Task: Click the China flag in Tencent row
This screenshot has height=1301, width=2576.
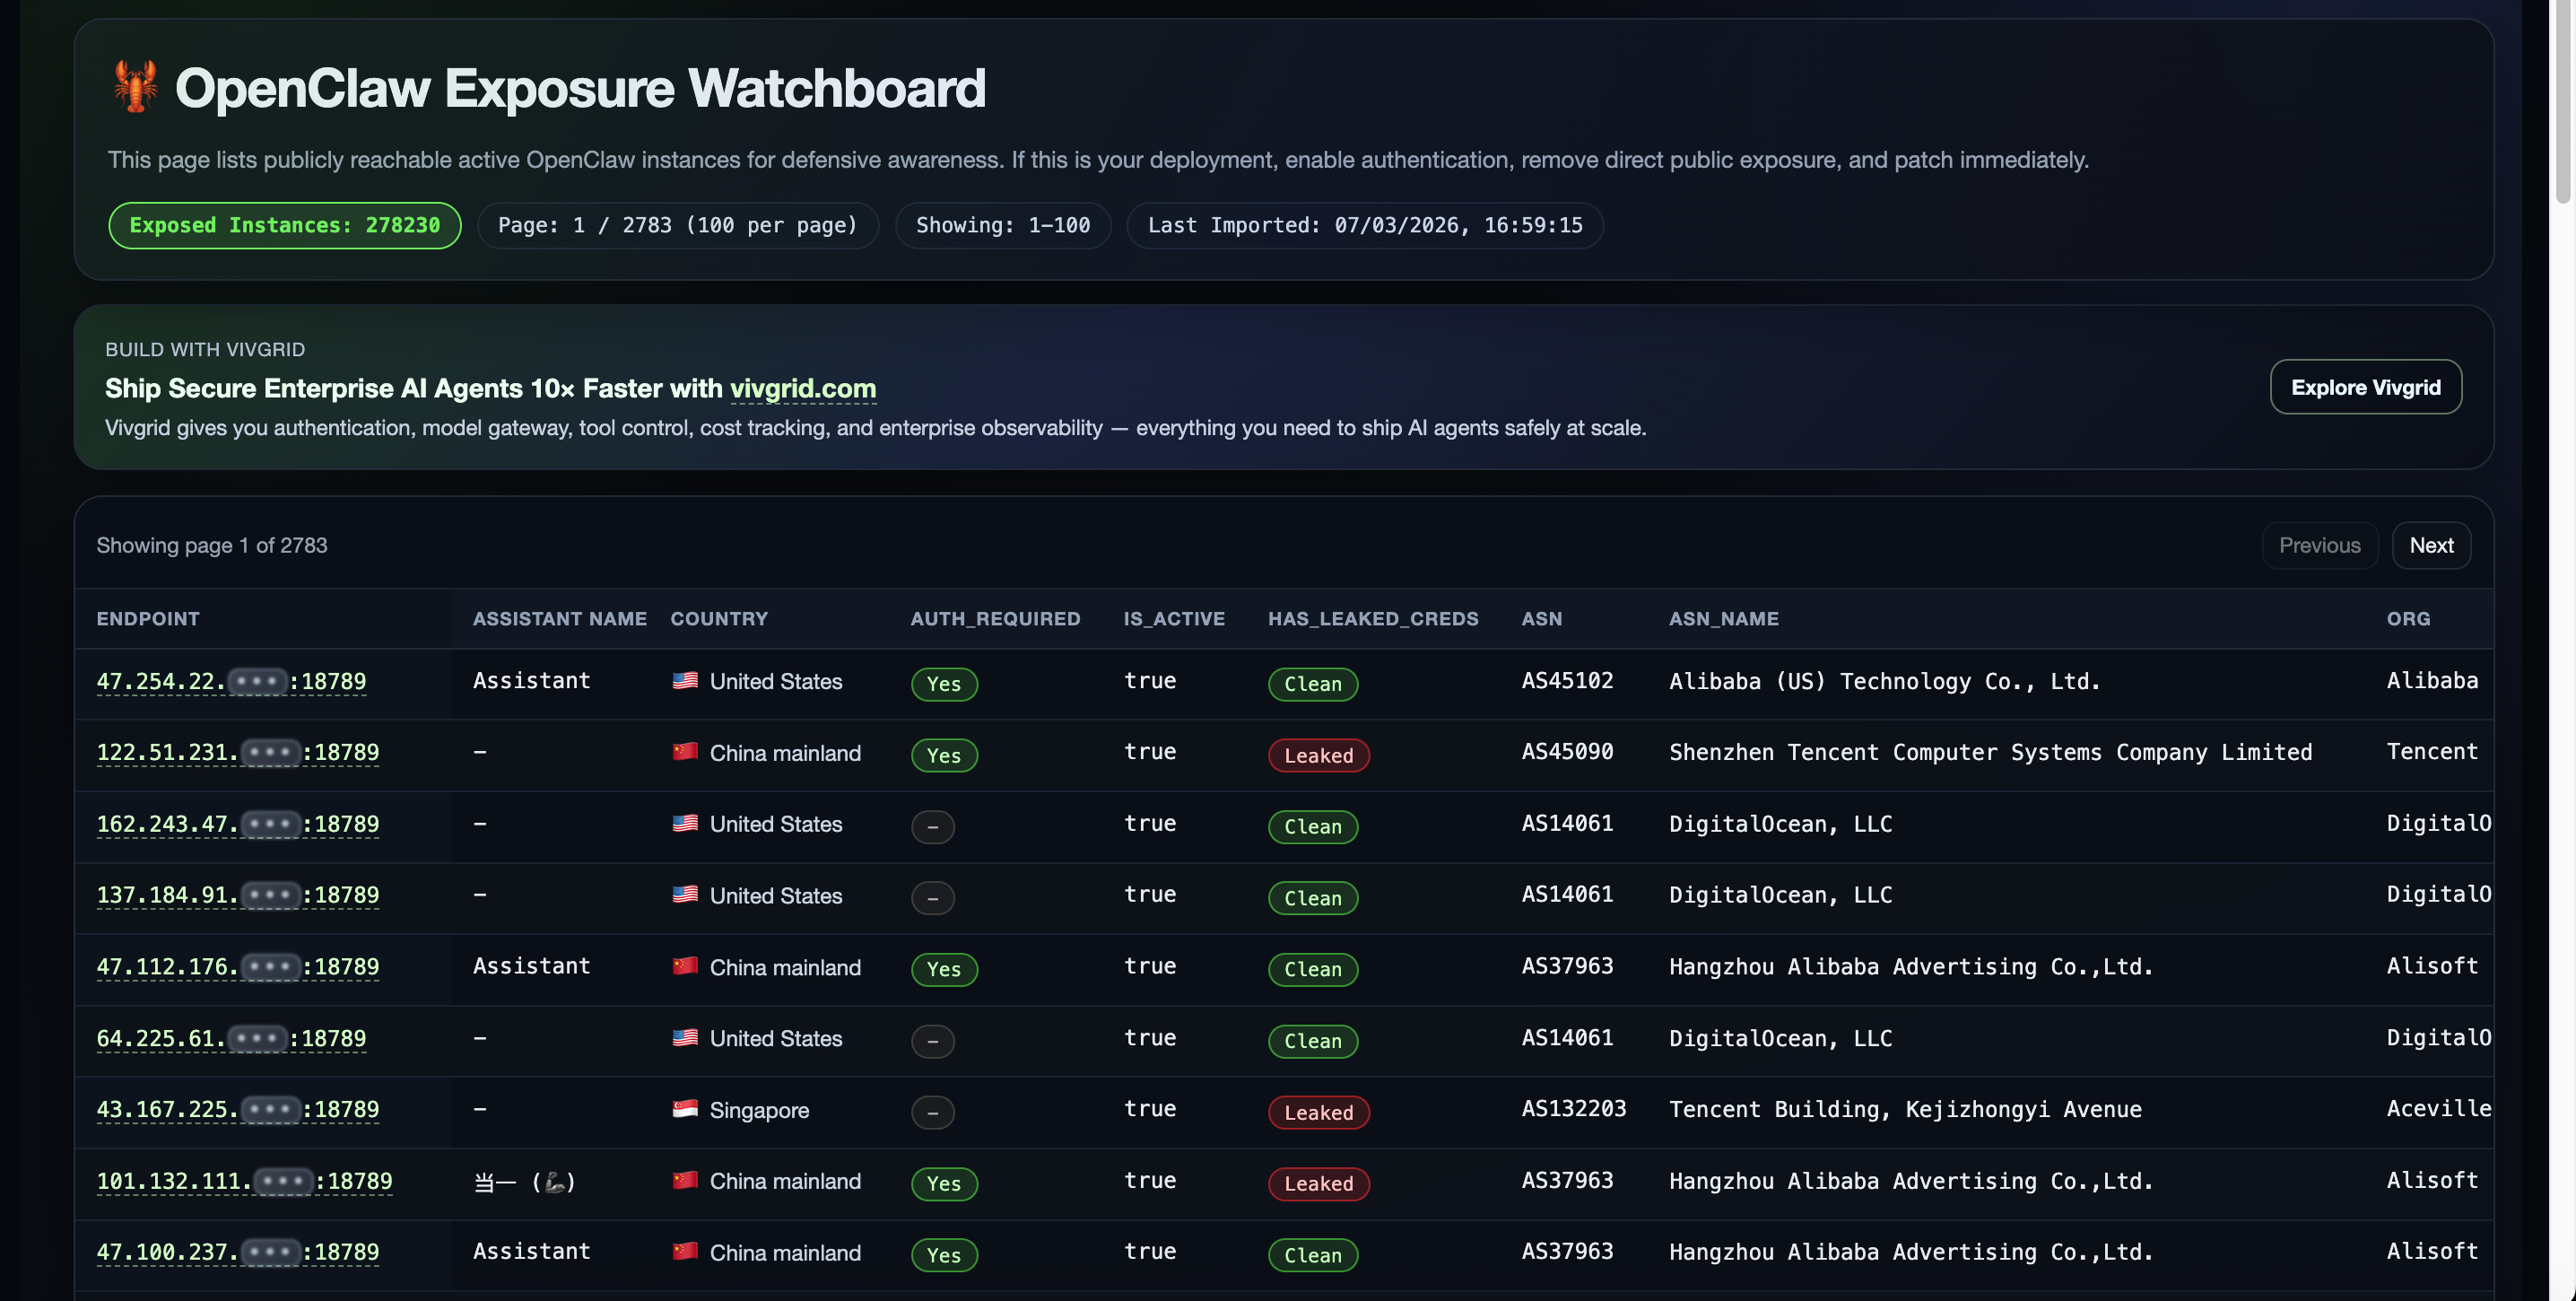Action: 685,752
